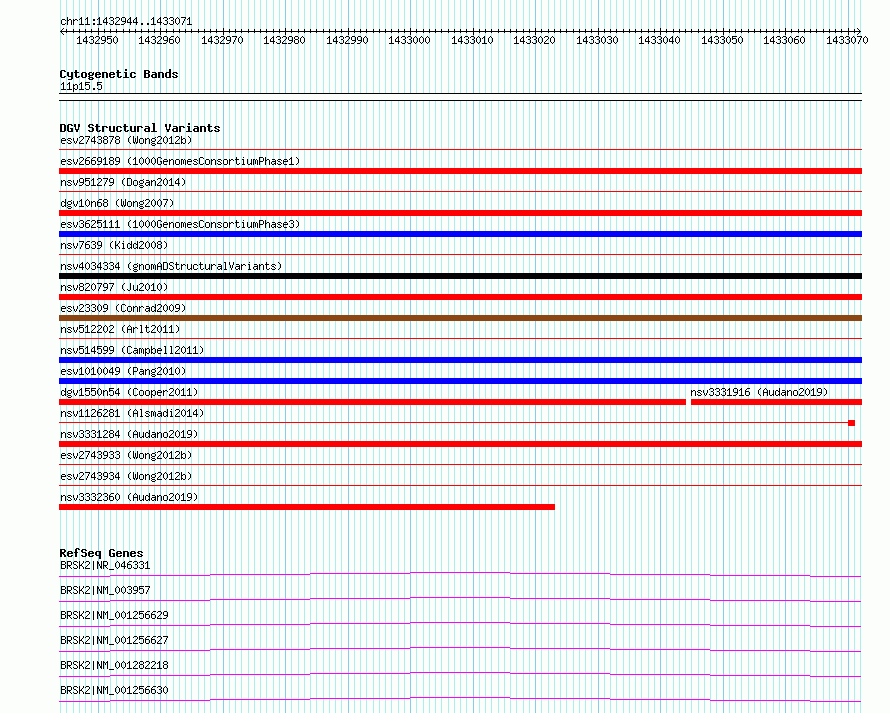Select variant nsv820797 (Ju2010)

tap(114, 287)
